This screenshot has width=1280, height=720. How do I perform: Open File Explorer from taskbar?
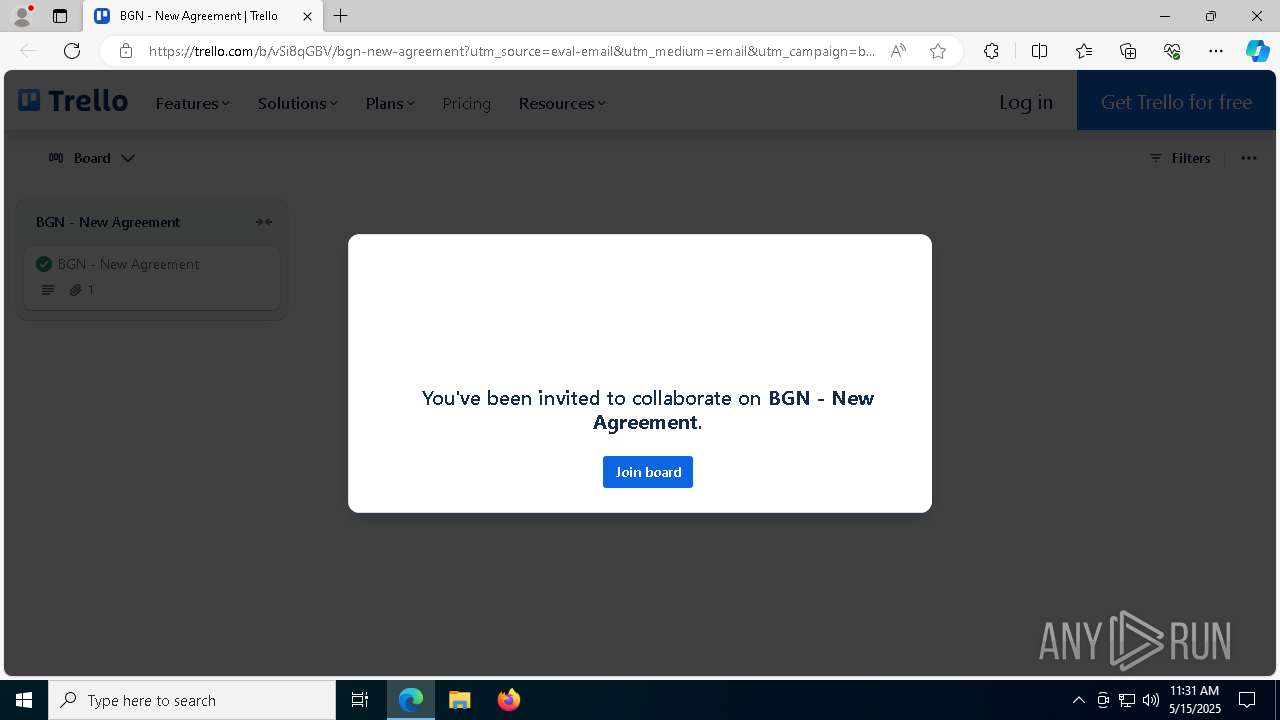coord(459,700)
